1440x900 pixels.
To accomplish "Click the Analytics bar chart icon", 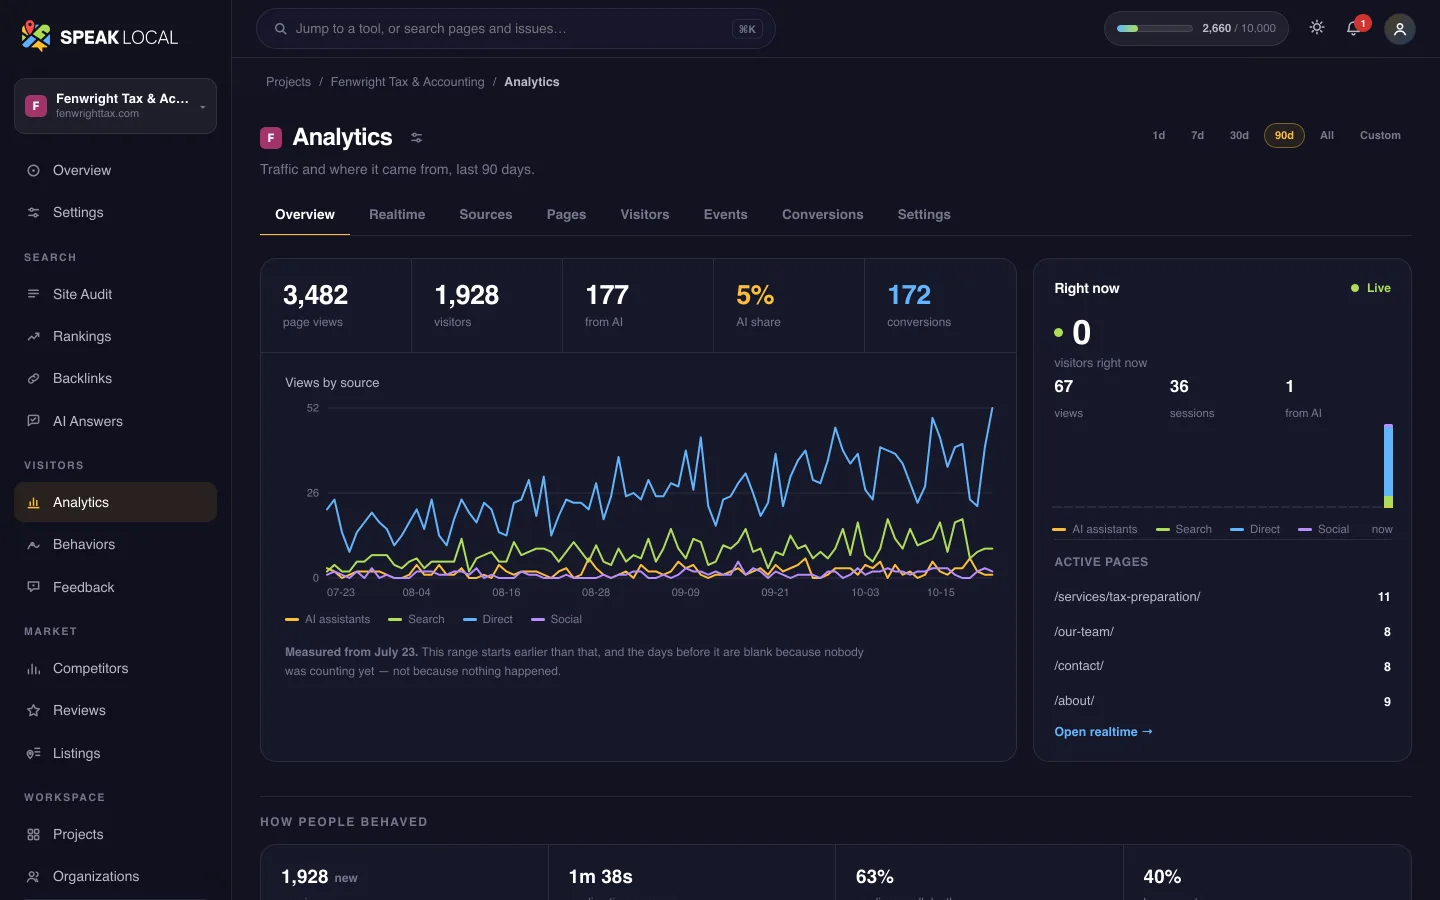I will pos(33,503).
